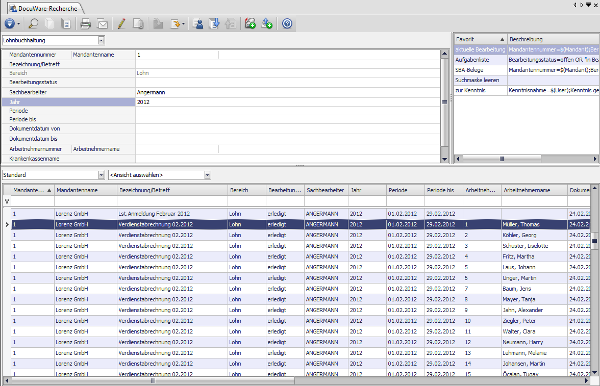The image size is (600, 386).
Task: Expand the arrow beside the blue menu button
Action: [18, 24]
